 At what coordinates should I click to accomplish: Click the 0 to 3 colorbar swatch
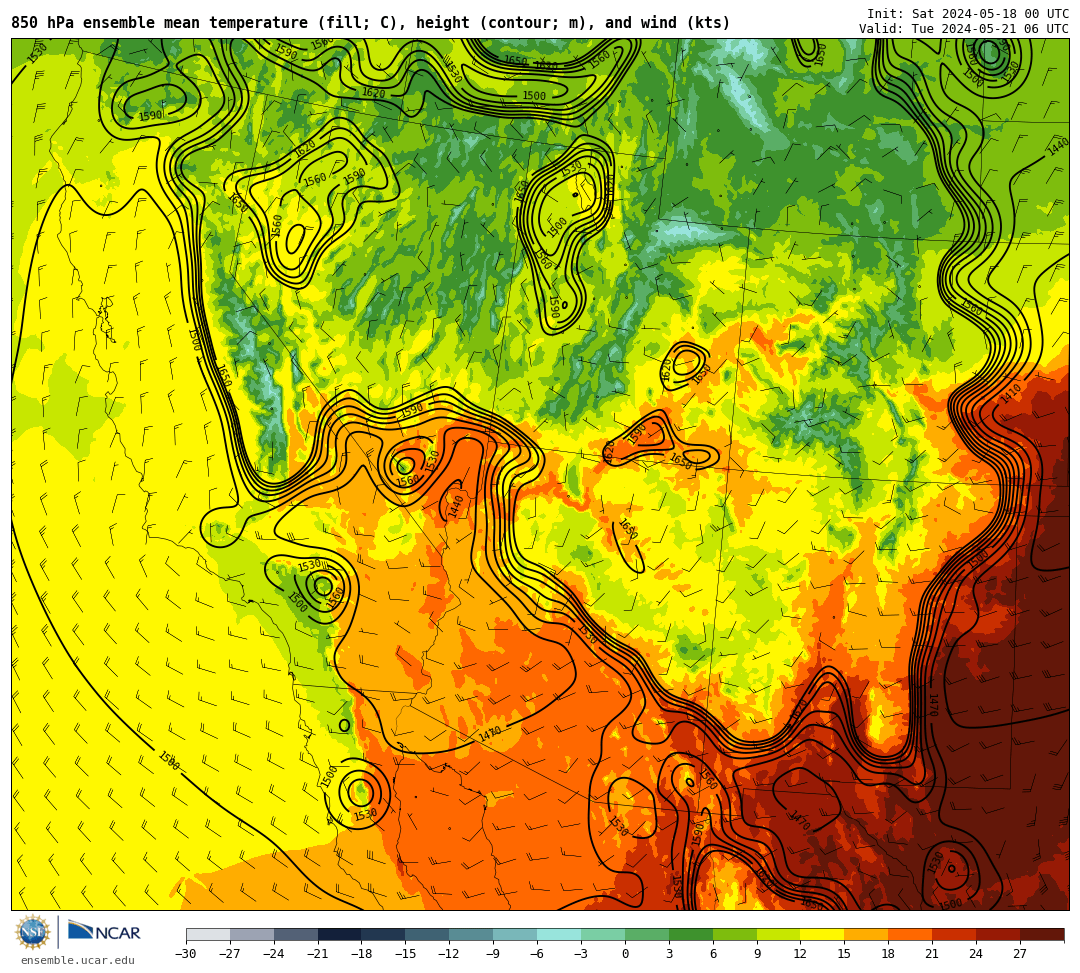coord(647,934)
